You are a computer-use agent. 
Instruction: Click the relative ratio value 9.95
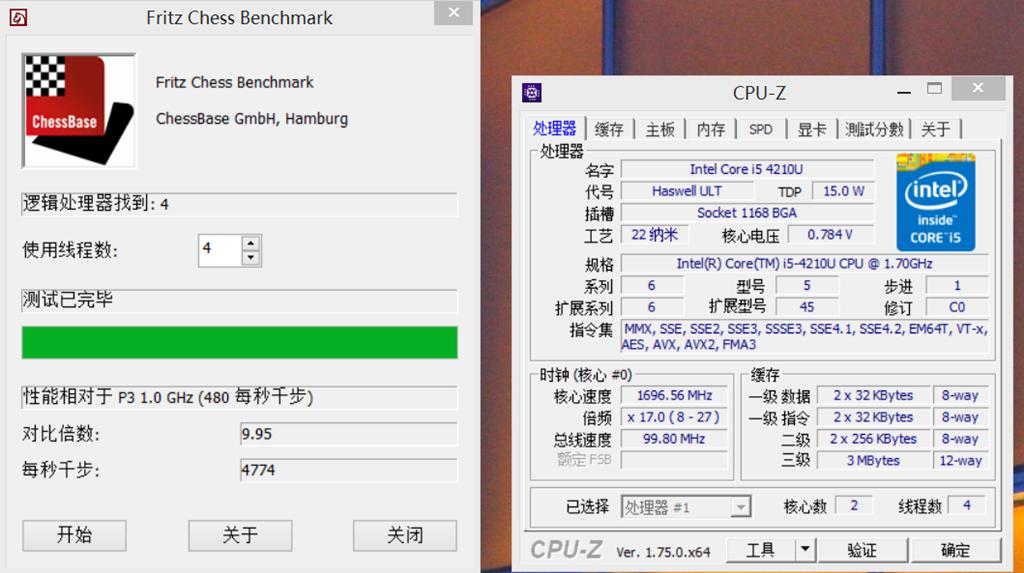(349, 434)
